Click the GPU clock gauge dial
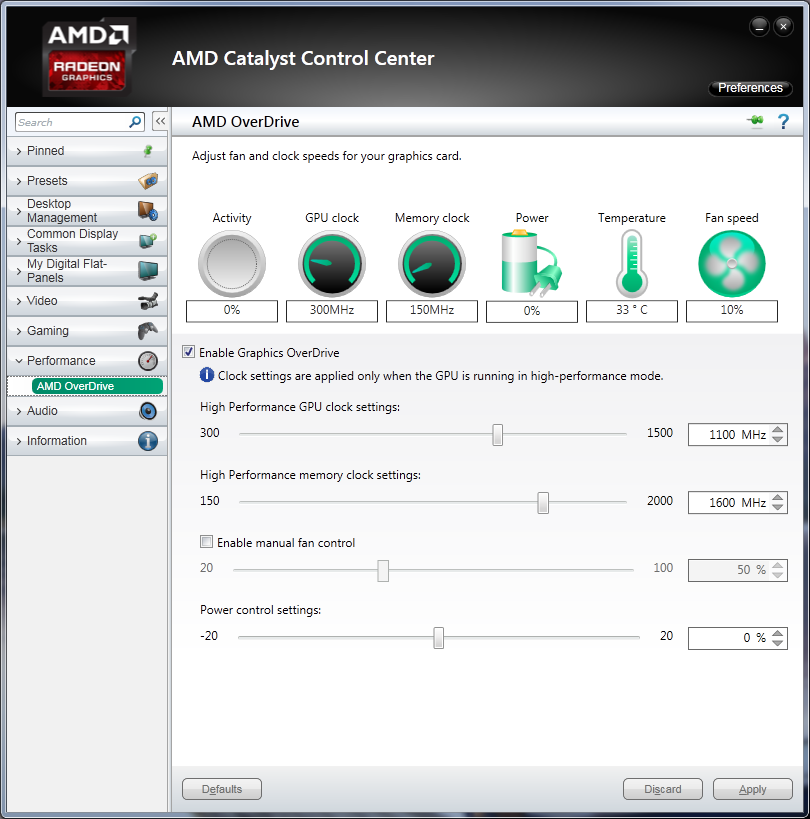This screenshot has width=810, height=819. [332, 264]
